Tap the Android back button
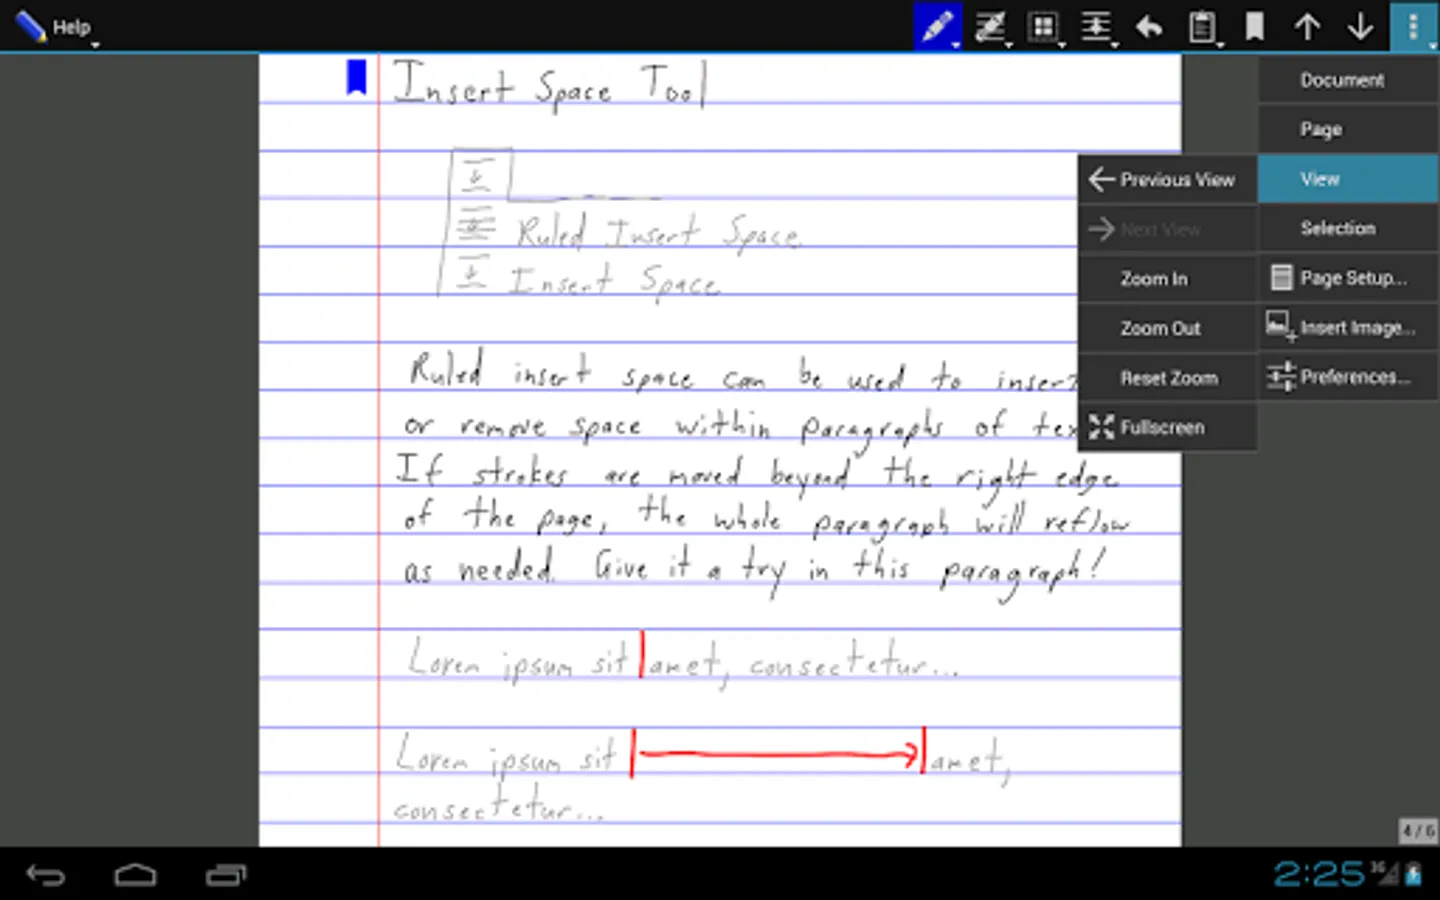This screenshot has width=1440, height=900. pyautogui.click(x=45, y=876)
